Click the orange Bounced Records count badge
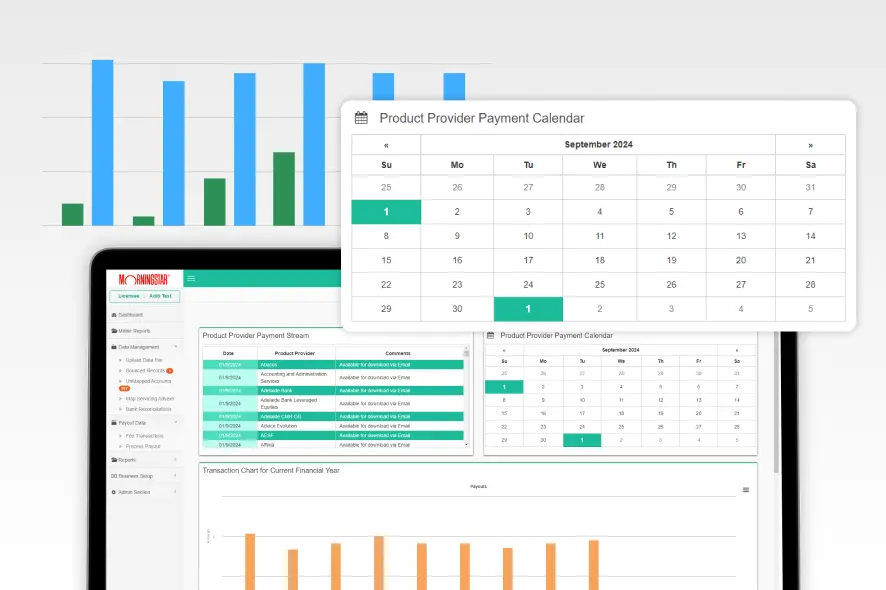 pyautogui.click(x=170, y=371)
